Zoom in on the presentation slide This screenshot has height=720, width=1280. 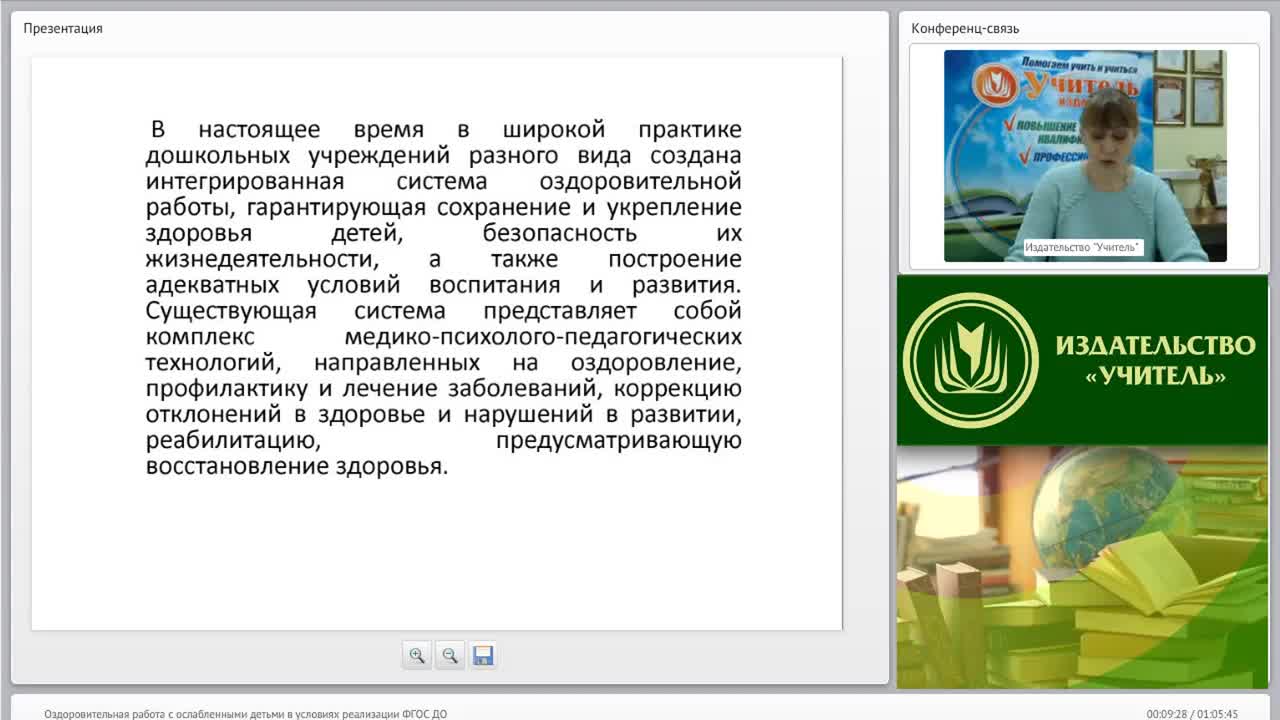click(x=417, y=655)
